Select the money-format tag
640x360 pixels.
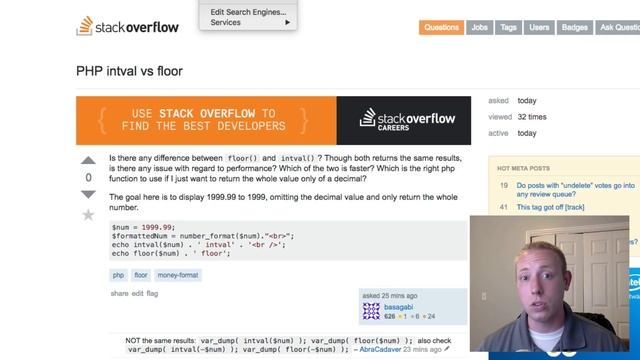[x=178, y=275]
